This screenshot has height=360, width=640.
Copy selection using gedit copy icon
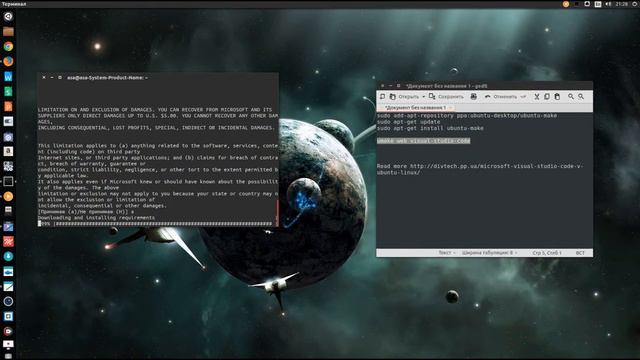547,97
